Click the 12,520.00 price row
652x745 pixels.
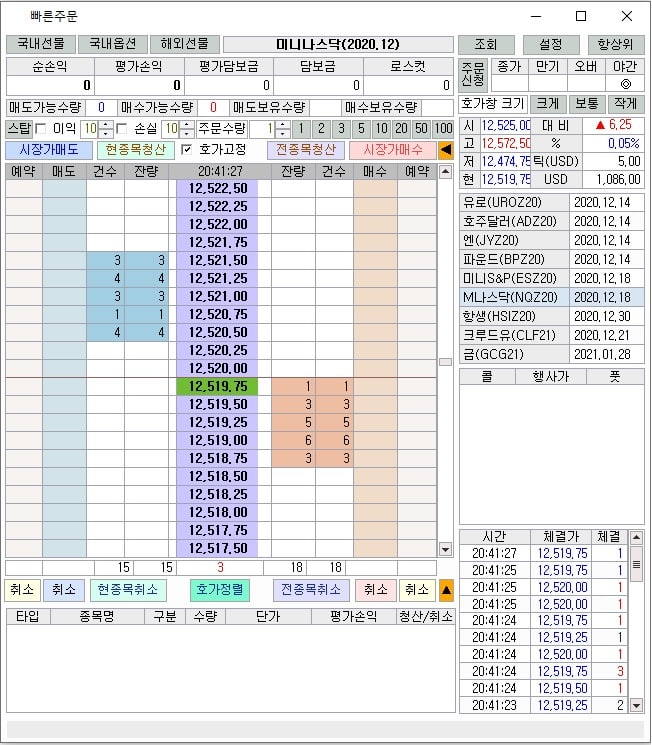[x=217, y=369]
